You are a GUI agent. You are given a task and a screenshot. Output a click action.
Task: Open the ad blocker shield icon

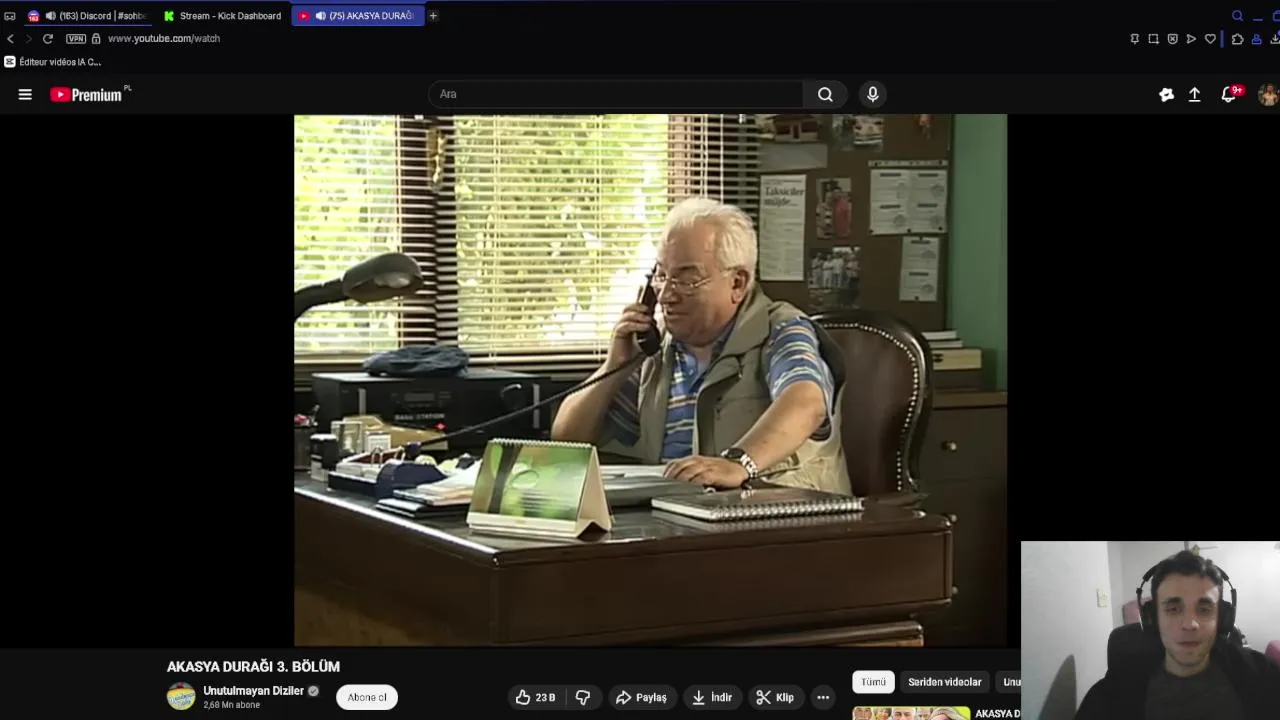click(x=1172, y=39)
